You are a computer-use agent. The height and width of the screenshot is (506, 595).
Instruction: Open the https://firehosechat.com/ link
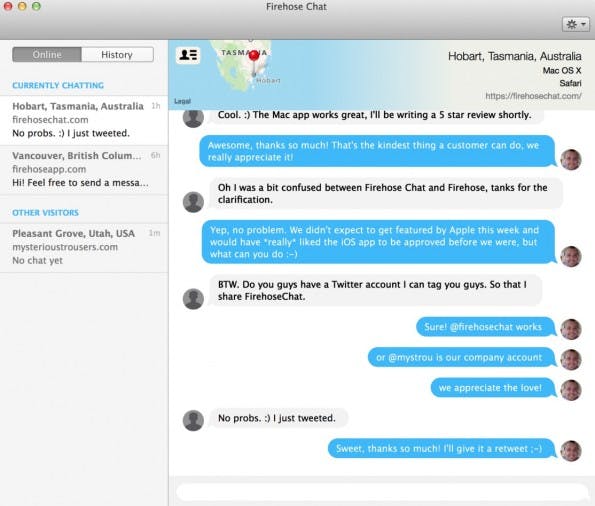pyautogui.click(x=533, y=96)
